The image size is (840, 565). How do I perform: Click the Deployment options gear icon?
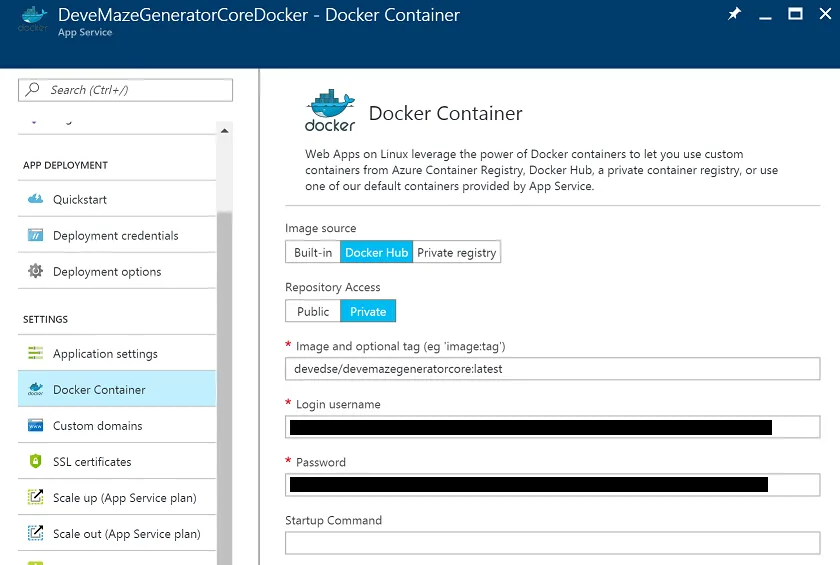click(x=36, y=271)
